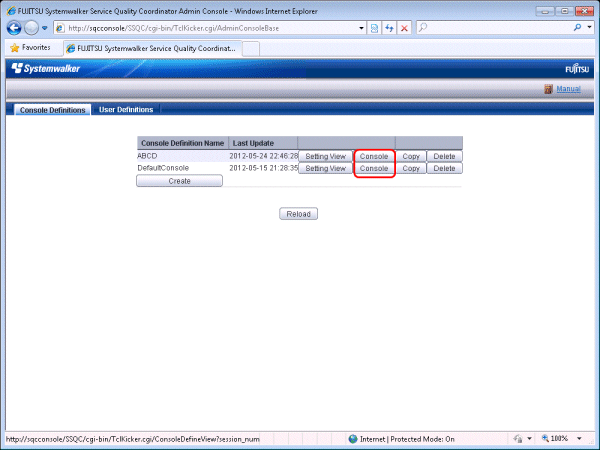This screenshot has height=450, width=600.
Task: Create a new console definition
Action: click(x=179, y=181)
